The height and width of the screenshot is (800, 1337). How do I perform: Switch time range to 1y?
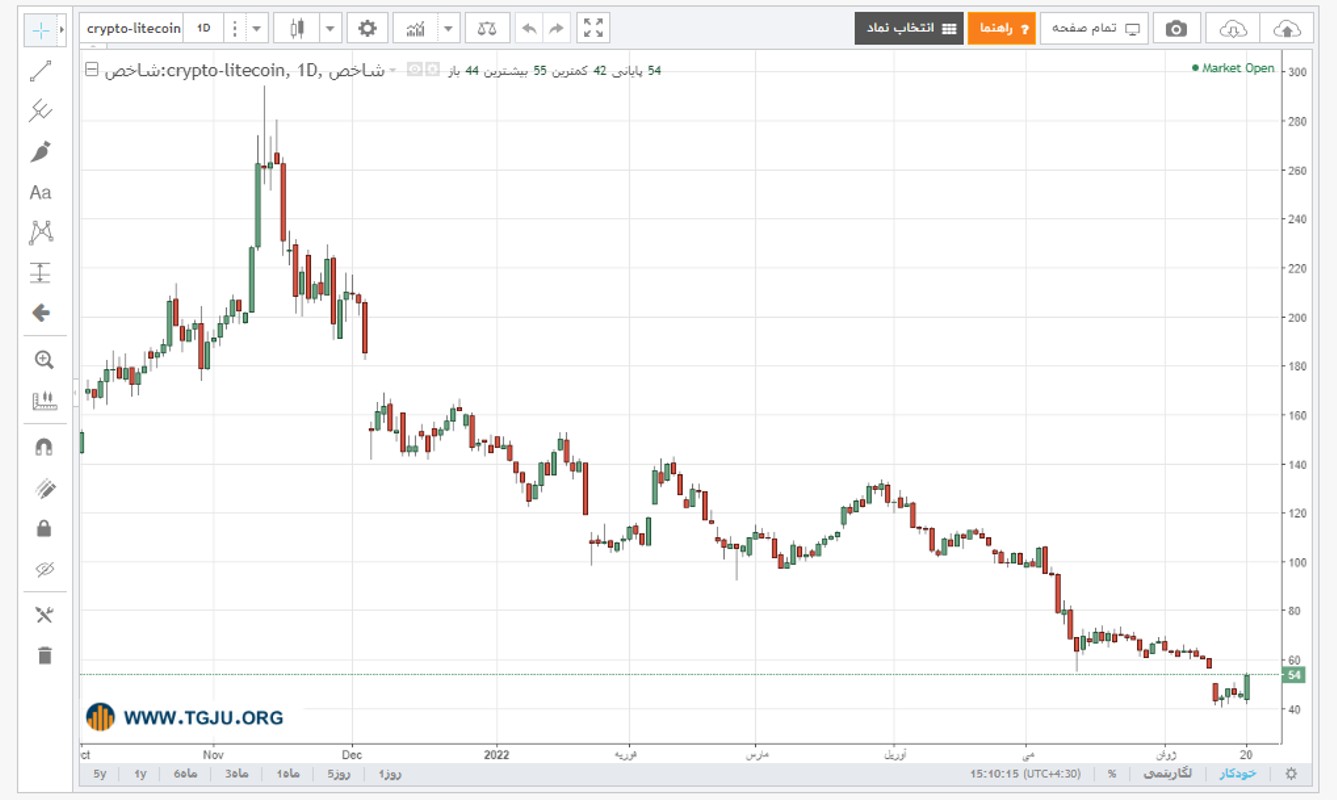[x=140, y=774]
